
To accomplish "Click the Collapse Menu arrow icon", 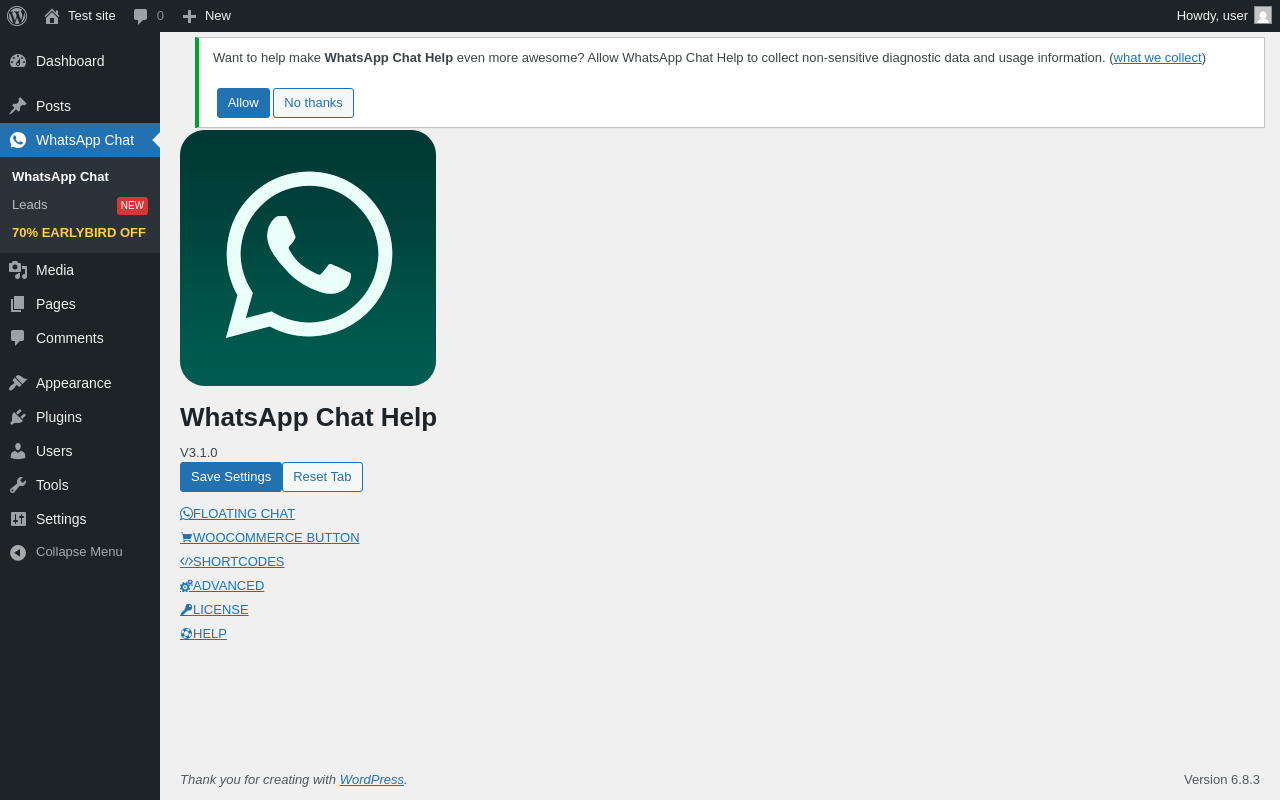I will point(18,552).
